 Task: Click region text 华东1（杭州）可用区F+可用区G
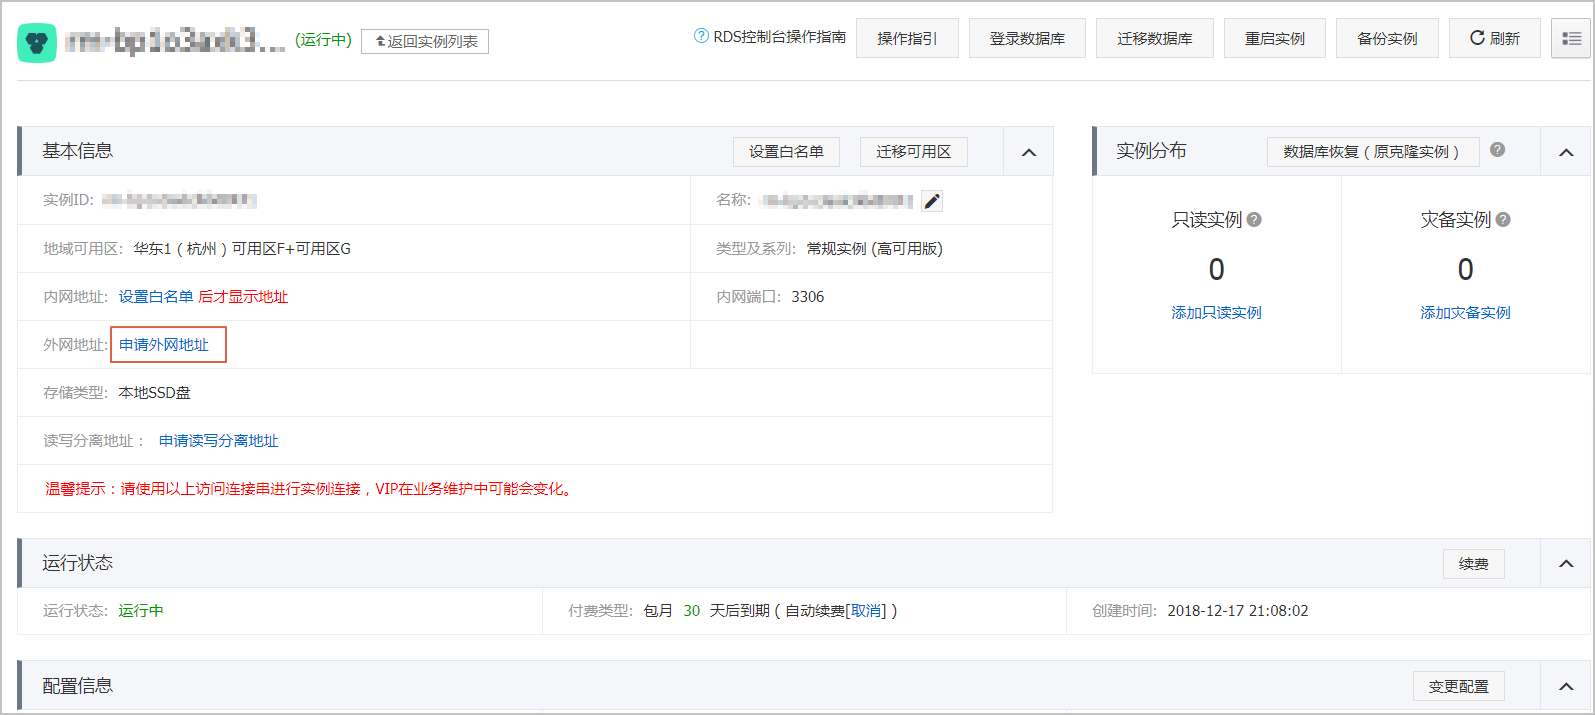(x=242, y=249)
